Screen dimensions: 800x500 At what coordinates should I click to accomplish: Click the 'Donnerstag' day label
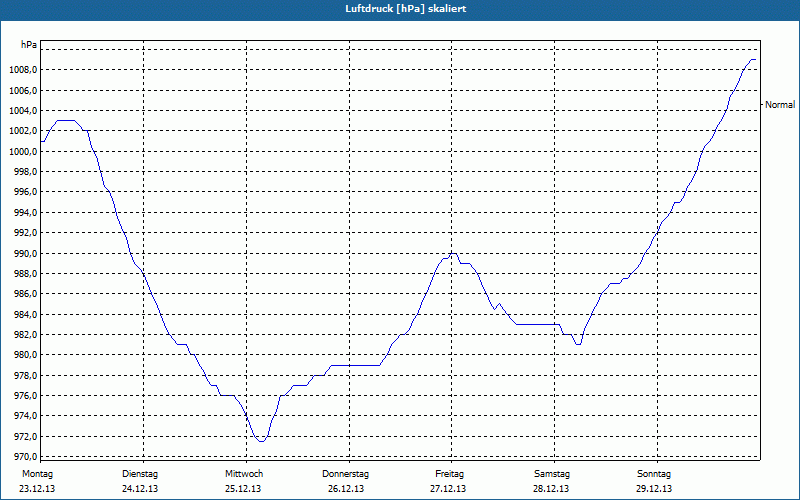pos(345,474)
